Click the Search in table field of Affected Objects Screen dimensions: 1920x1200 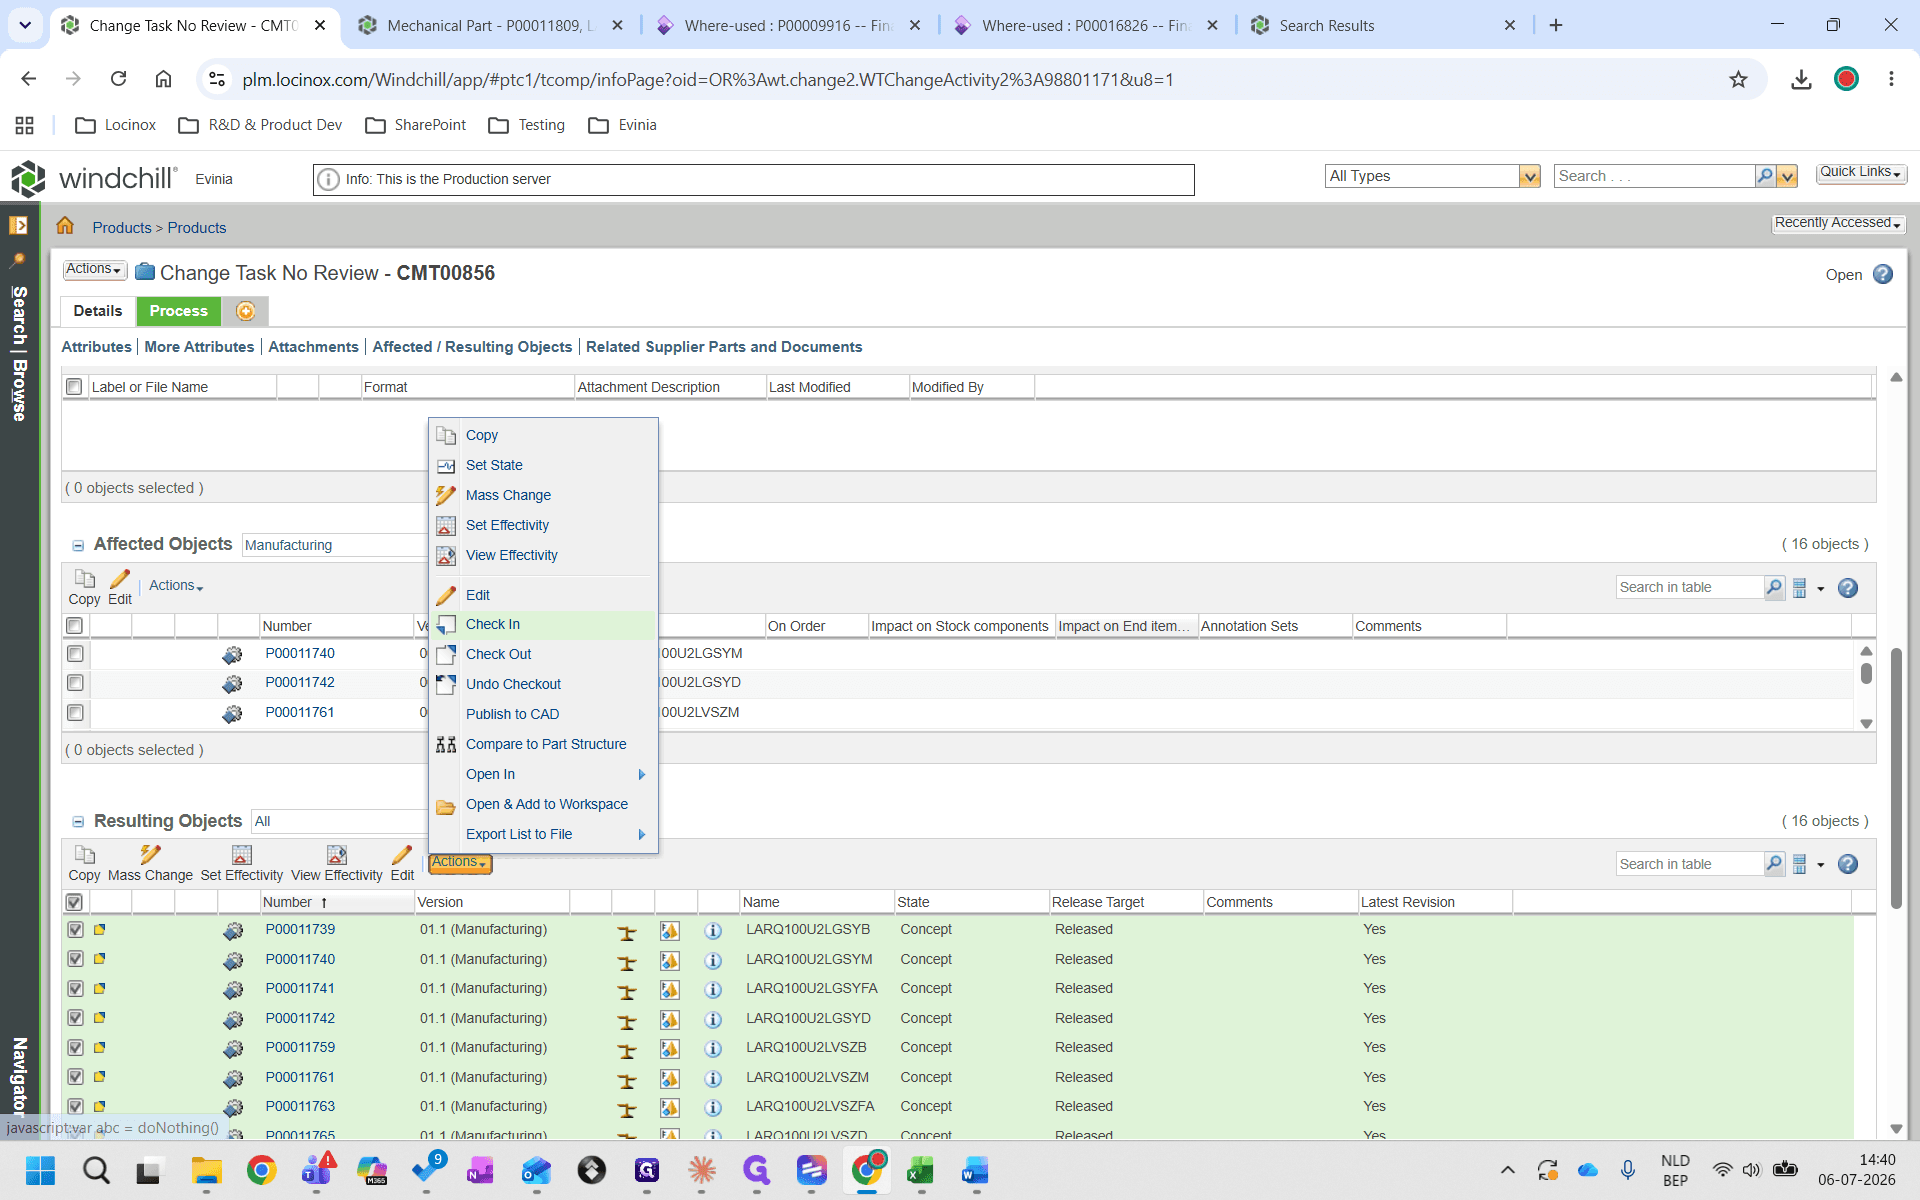click(x=1689, y=588)
